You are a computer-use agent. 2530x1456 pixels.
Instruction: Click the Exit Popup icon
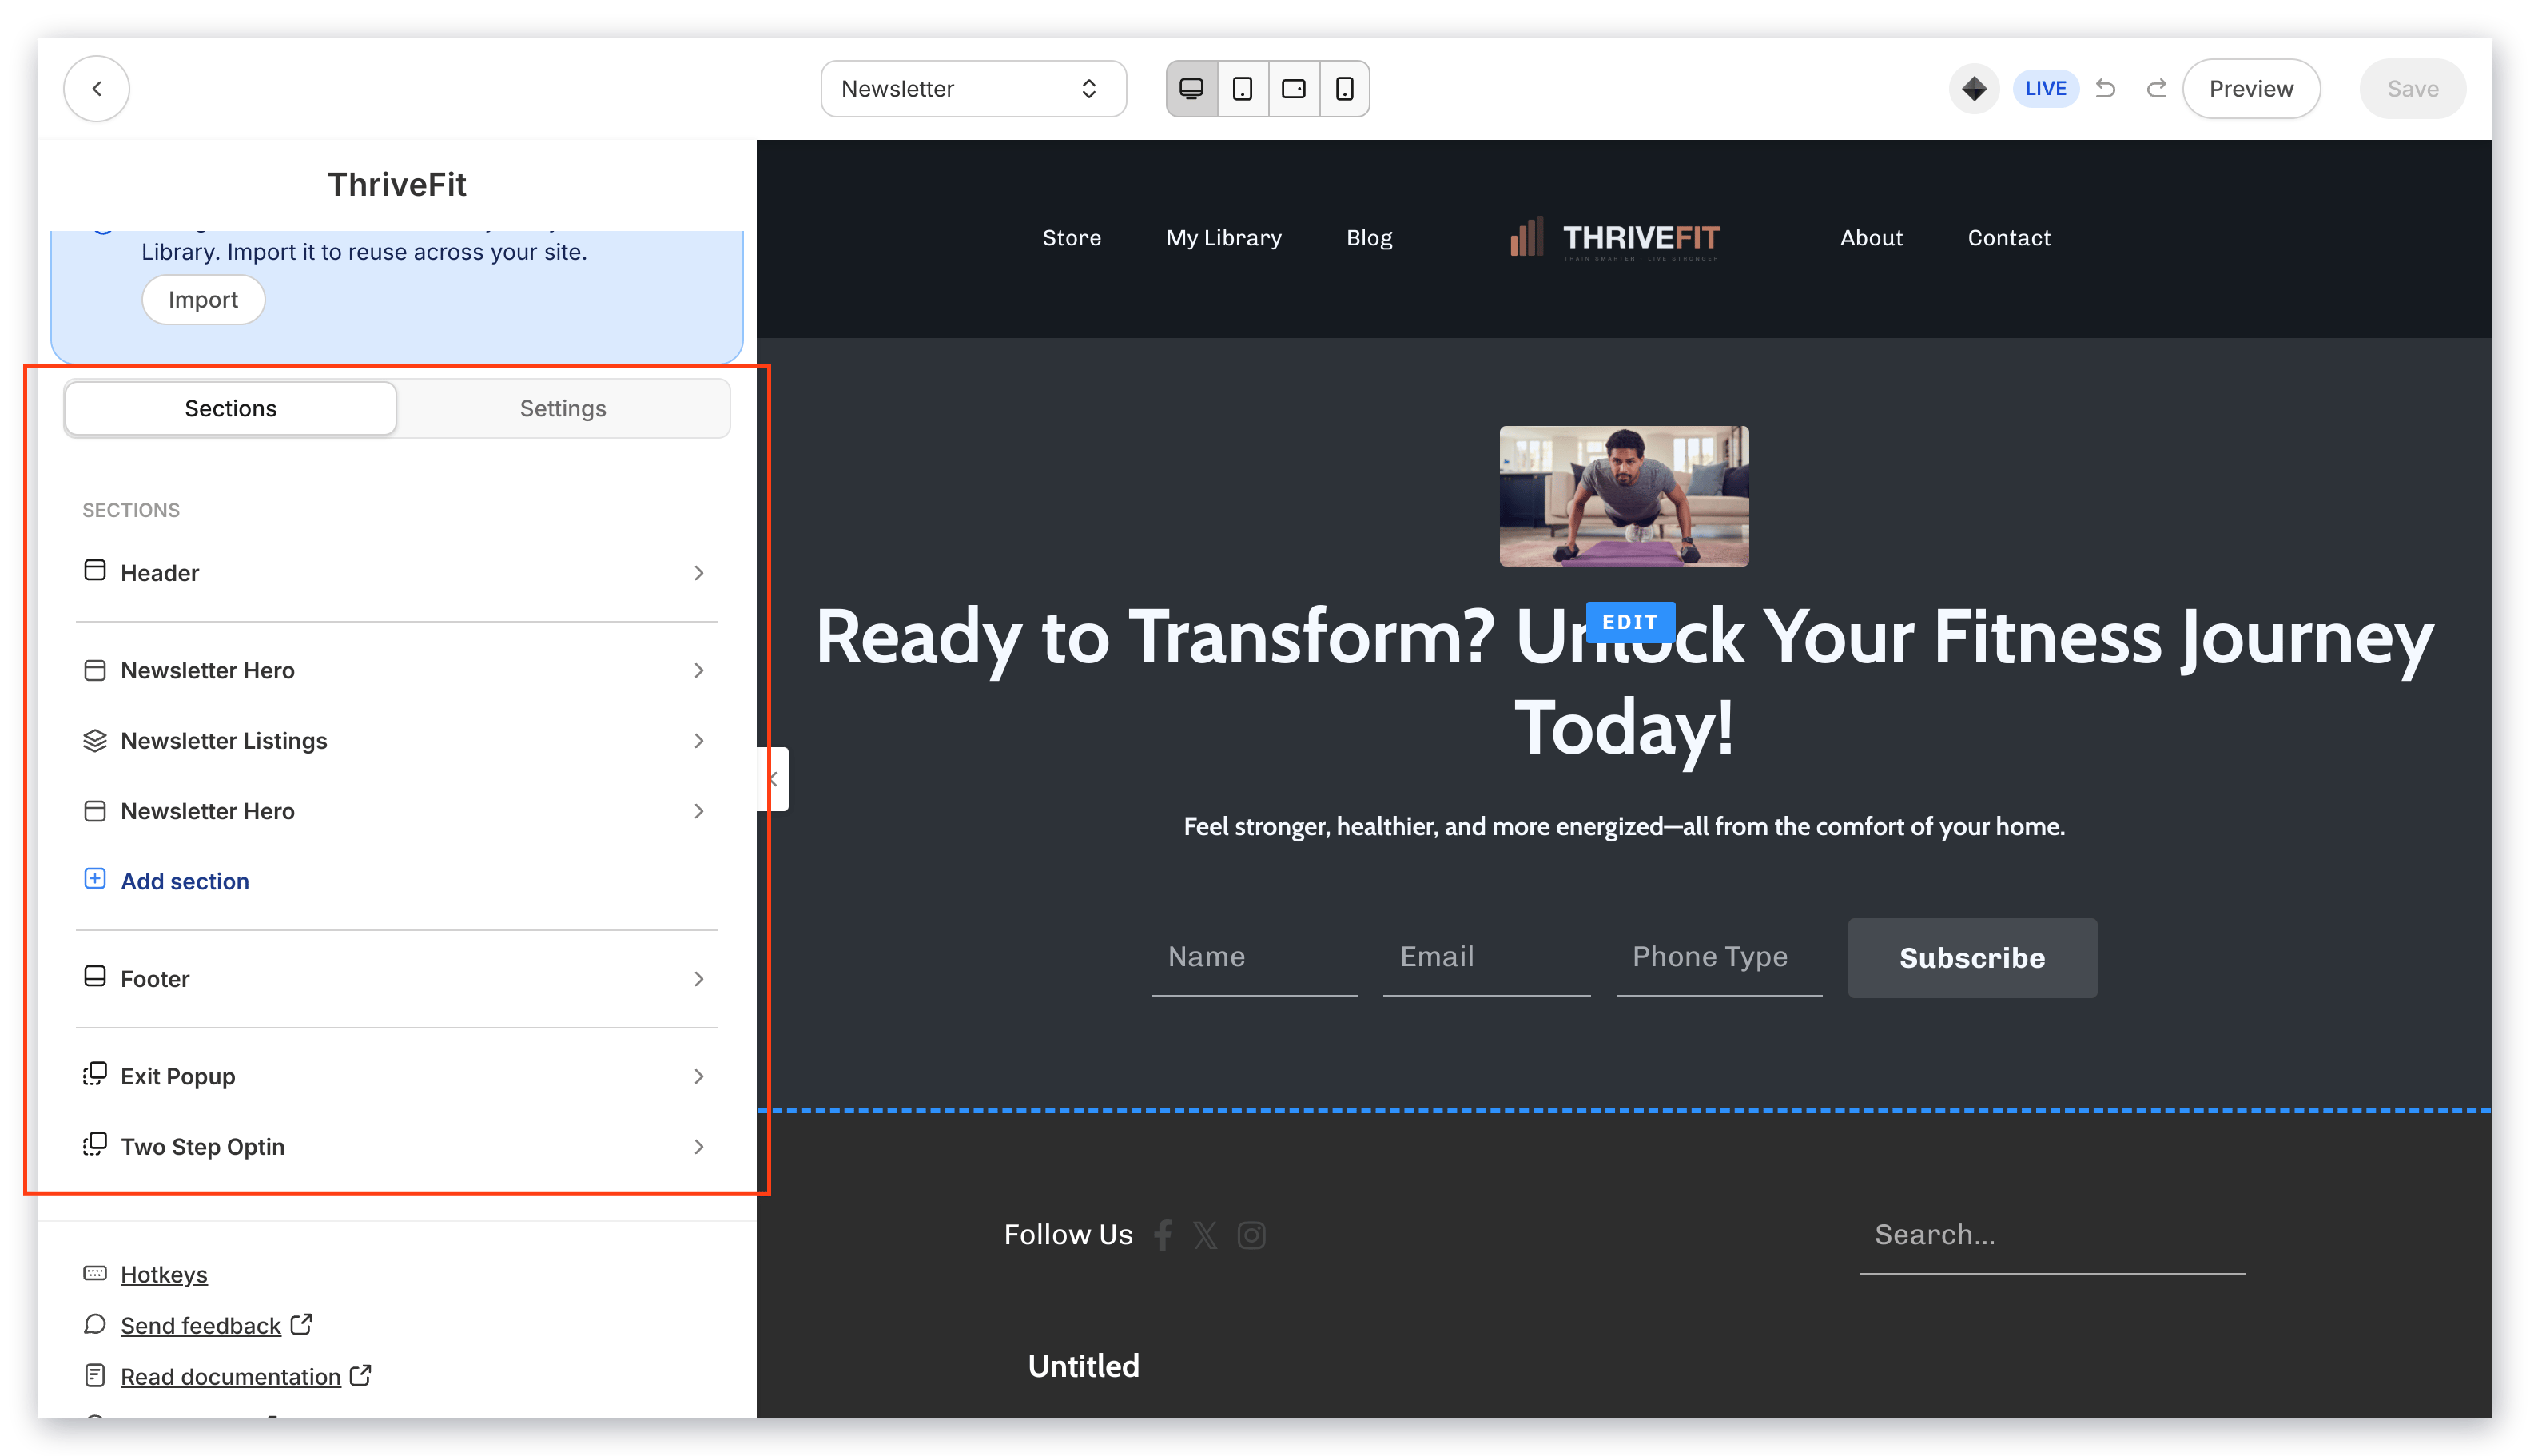point(95,1074)
